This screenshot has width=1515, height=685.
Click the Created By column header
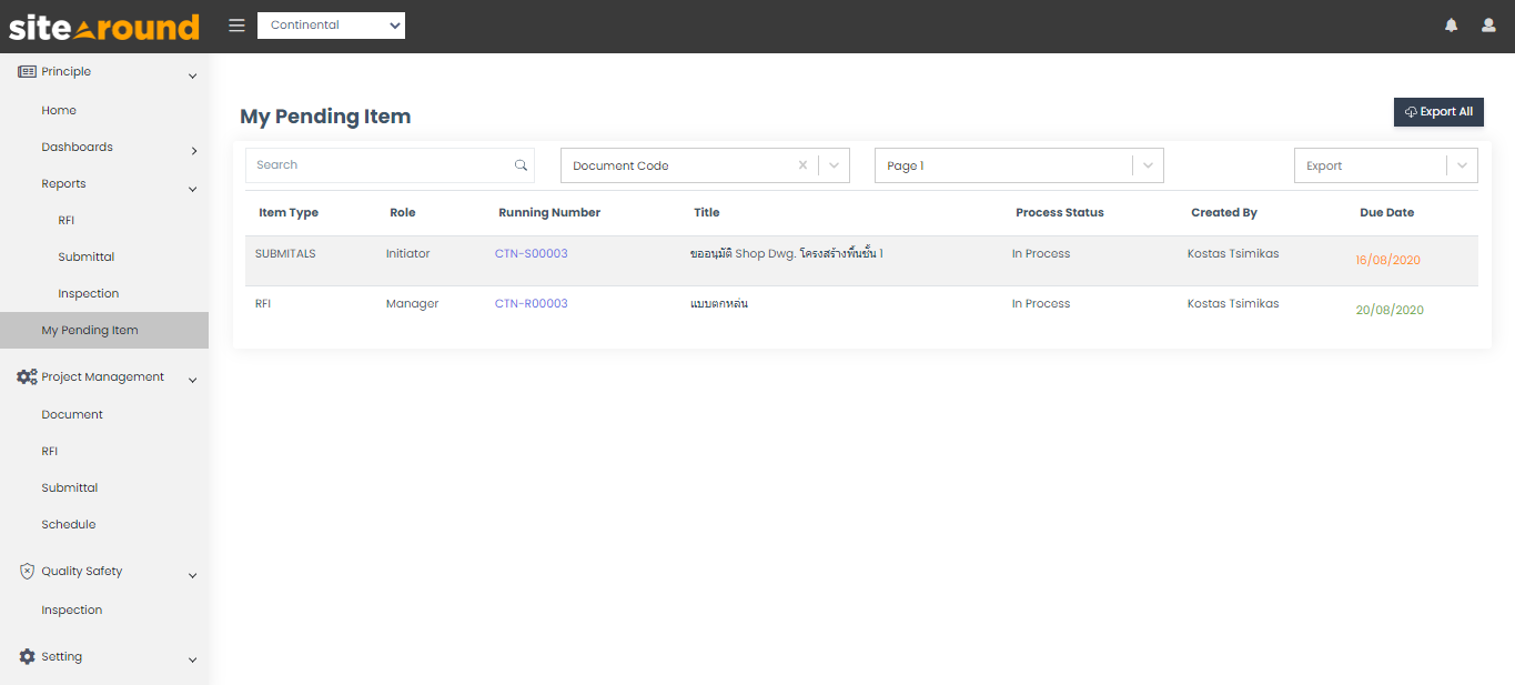pos(1224,212)
